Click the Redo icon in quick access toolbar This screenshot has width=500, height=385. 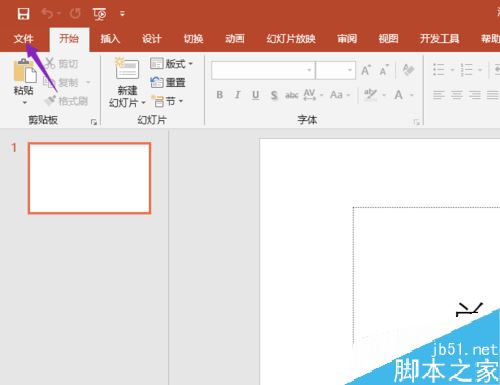coord(75,14)
